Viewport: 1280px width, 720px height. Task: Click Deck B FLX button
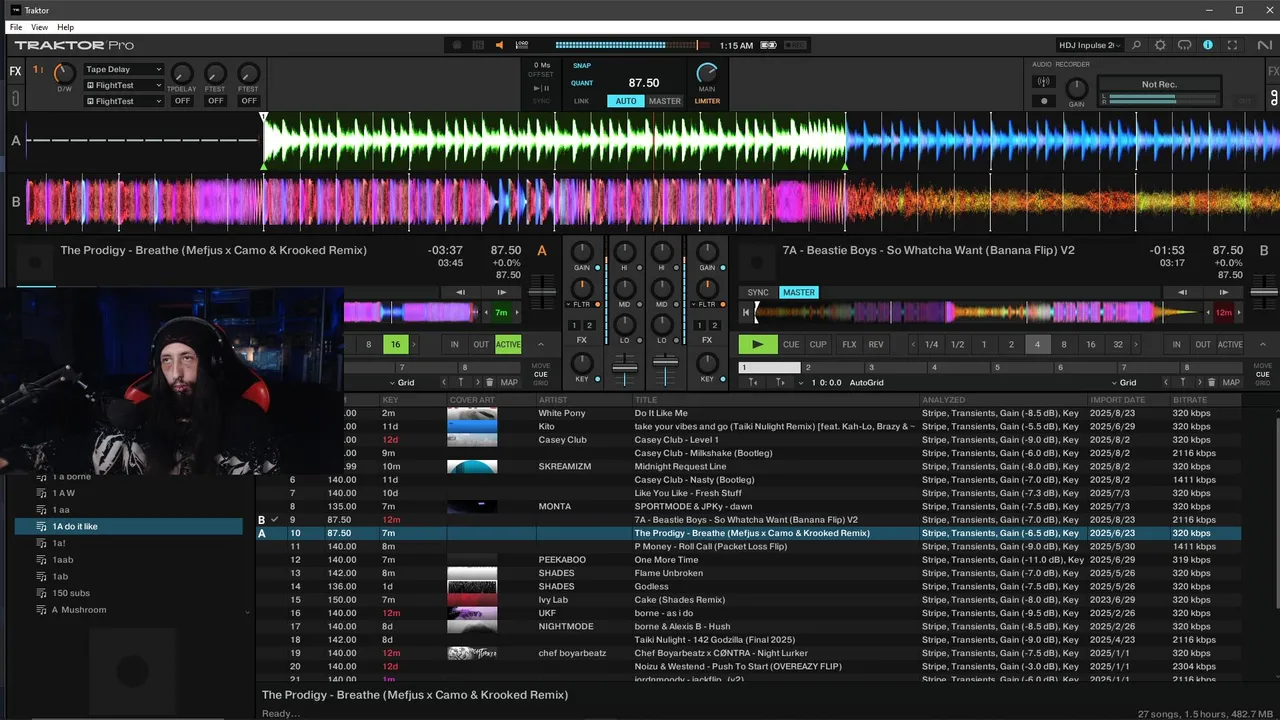(849, 344)
